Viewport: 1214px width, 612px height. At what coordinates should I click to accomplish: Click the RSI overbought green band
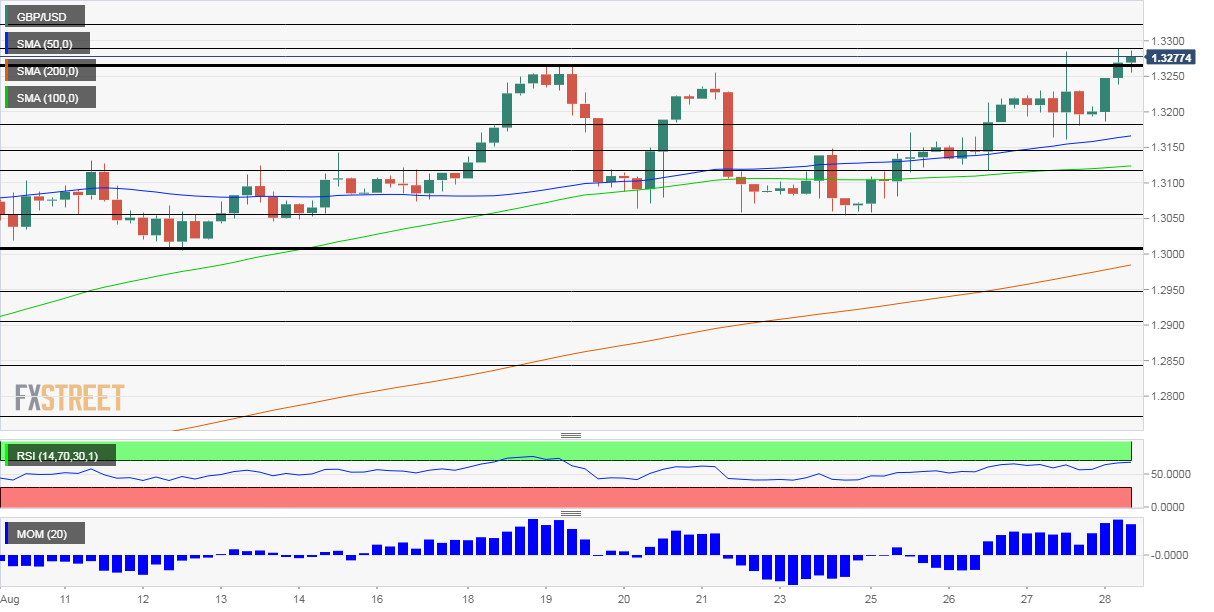[566, 451]
